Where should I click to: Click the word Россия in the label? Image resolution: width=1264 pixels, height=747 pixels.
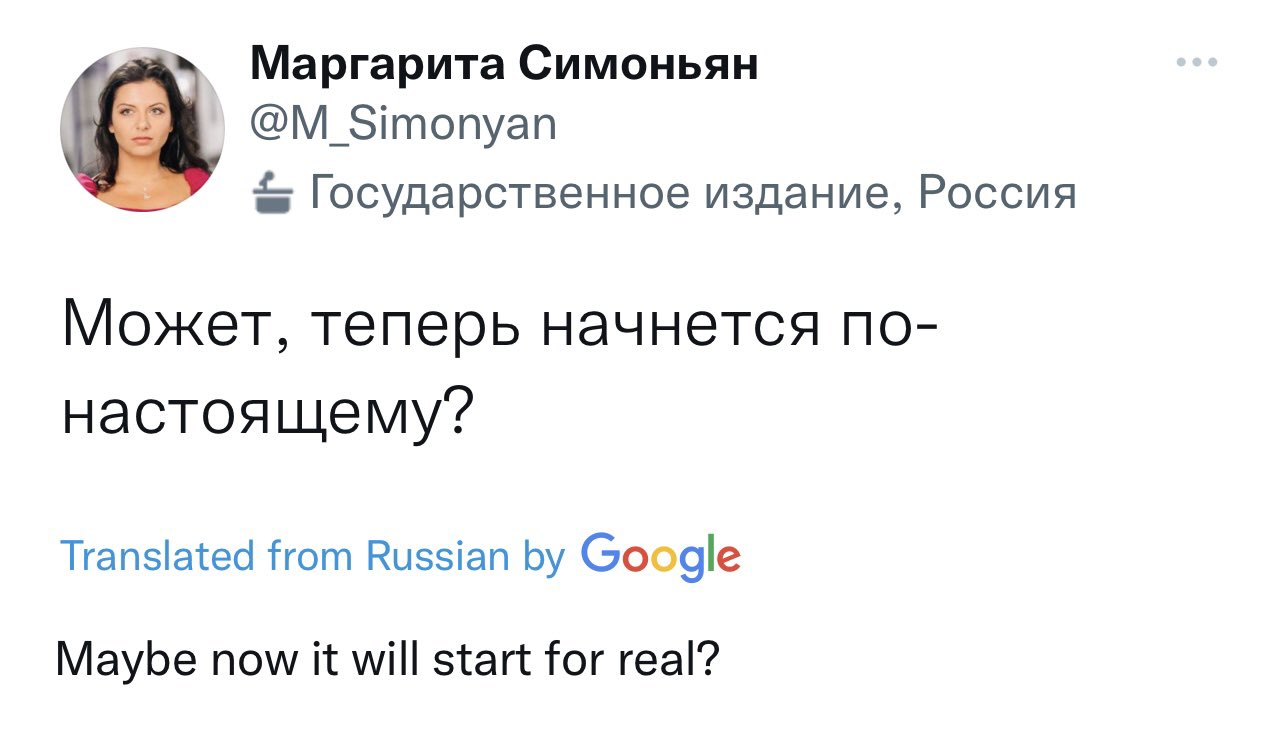(996, 191)
